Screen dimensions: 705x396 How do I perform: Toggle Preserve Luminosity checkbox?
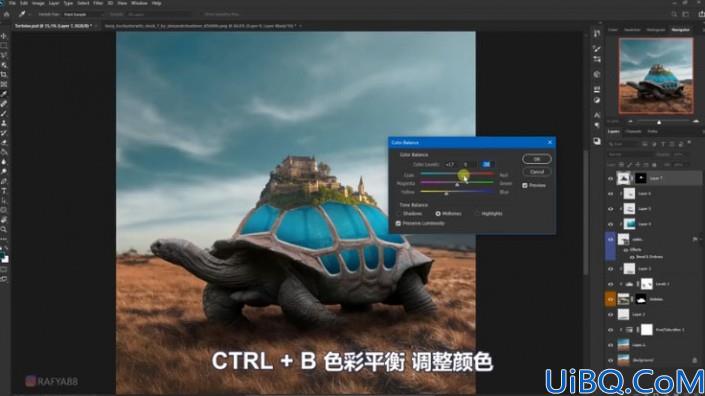tap(398, 223)
